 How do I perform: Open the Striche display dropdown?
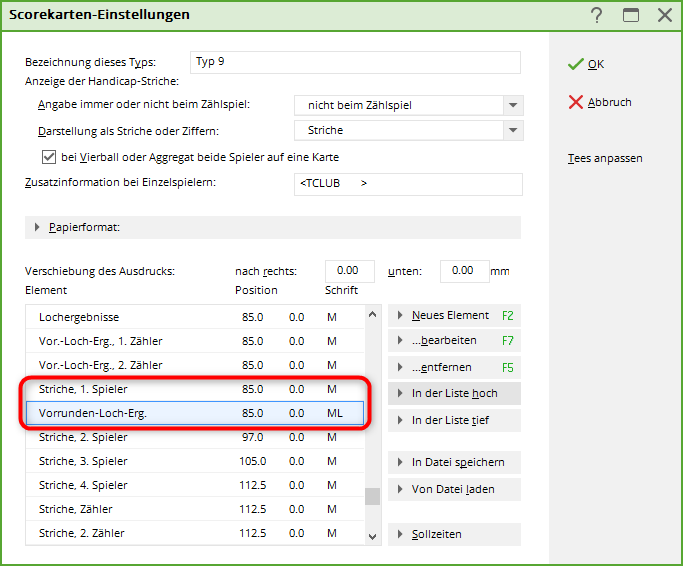(x=513, y=130)
